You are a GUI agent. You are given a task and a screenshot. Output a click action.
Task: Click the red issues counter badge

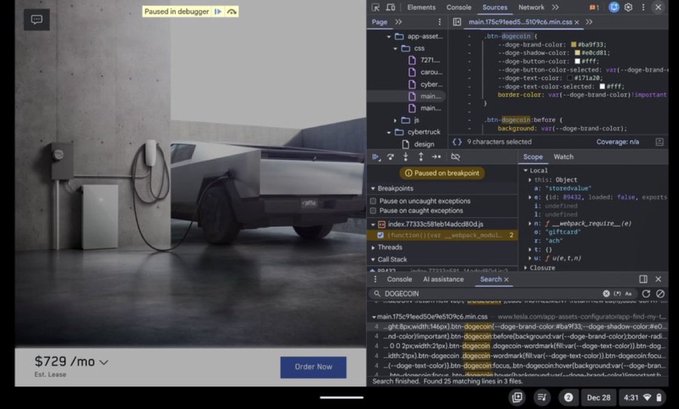[594, 7]
